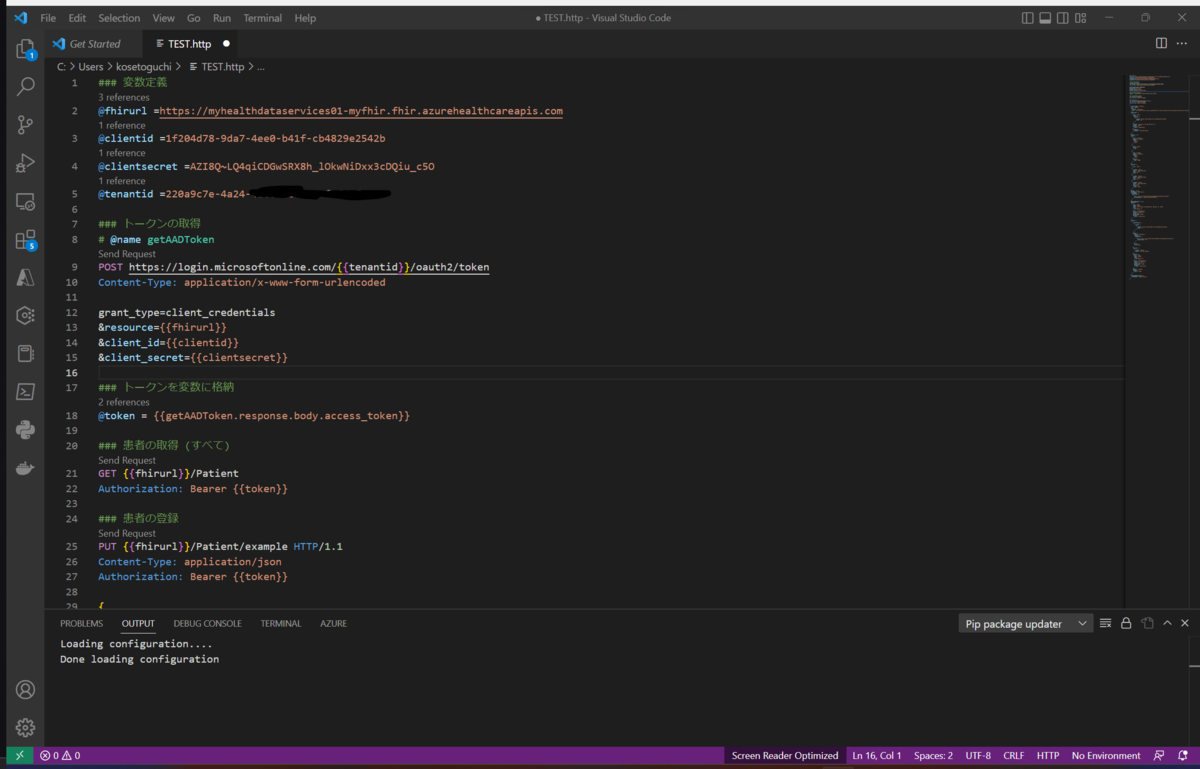Click the unsaved dot on TEST.http tab
The image size is (1200, 769).
[x=226, y=44]
